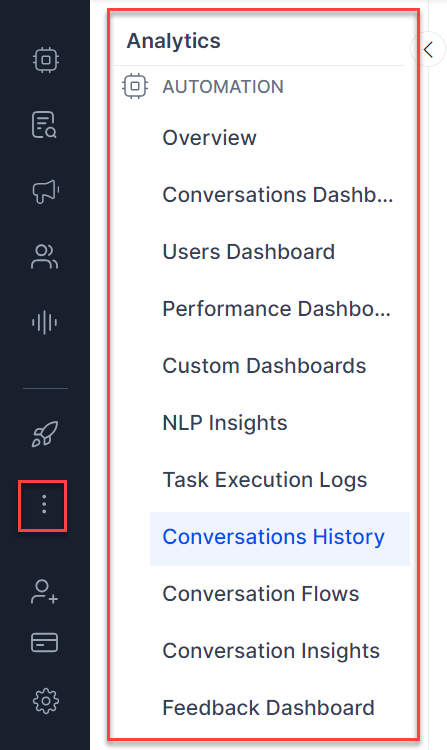
Task: Click the billing card icon
Action: pyautogui.click(x=44, y=642)
